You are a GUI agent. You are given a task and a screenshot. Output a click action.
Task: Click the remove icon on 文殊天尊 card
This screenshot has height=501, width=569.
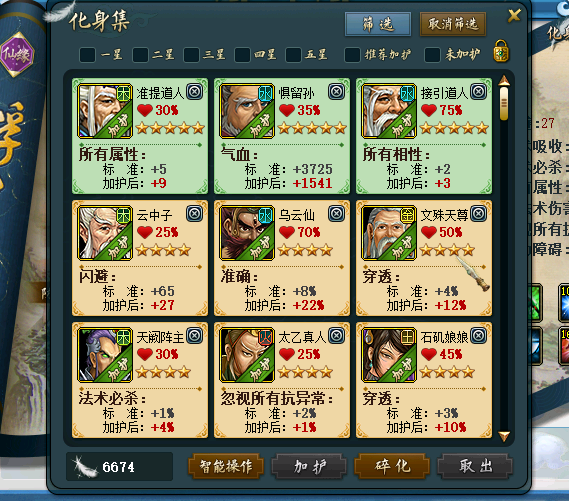coord(478,213)
